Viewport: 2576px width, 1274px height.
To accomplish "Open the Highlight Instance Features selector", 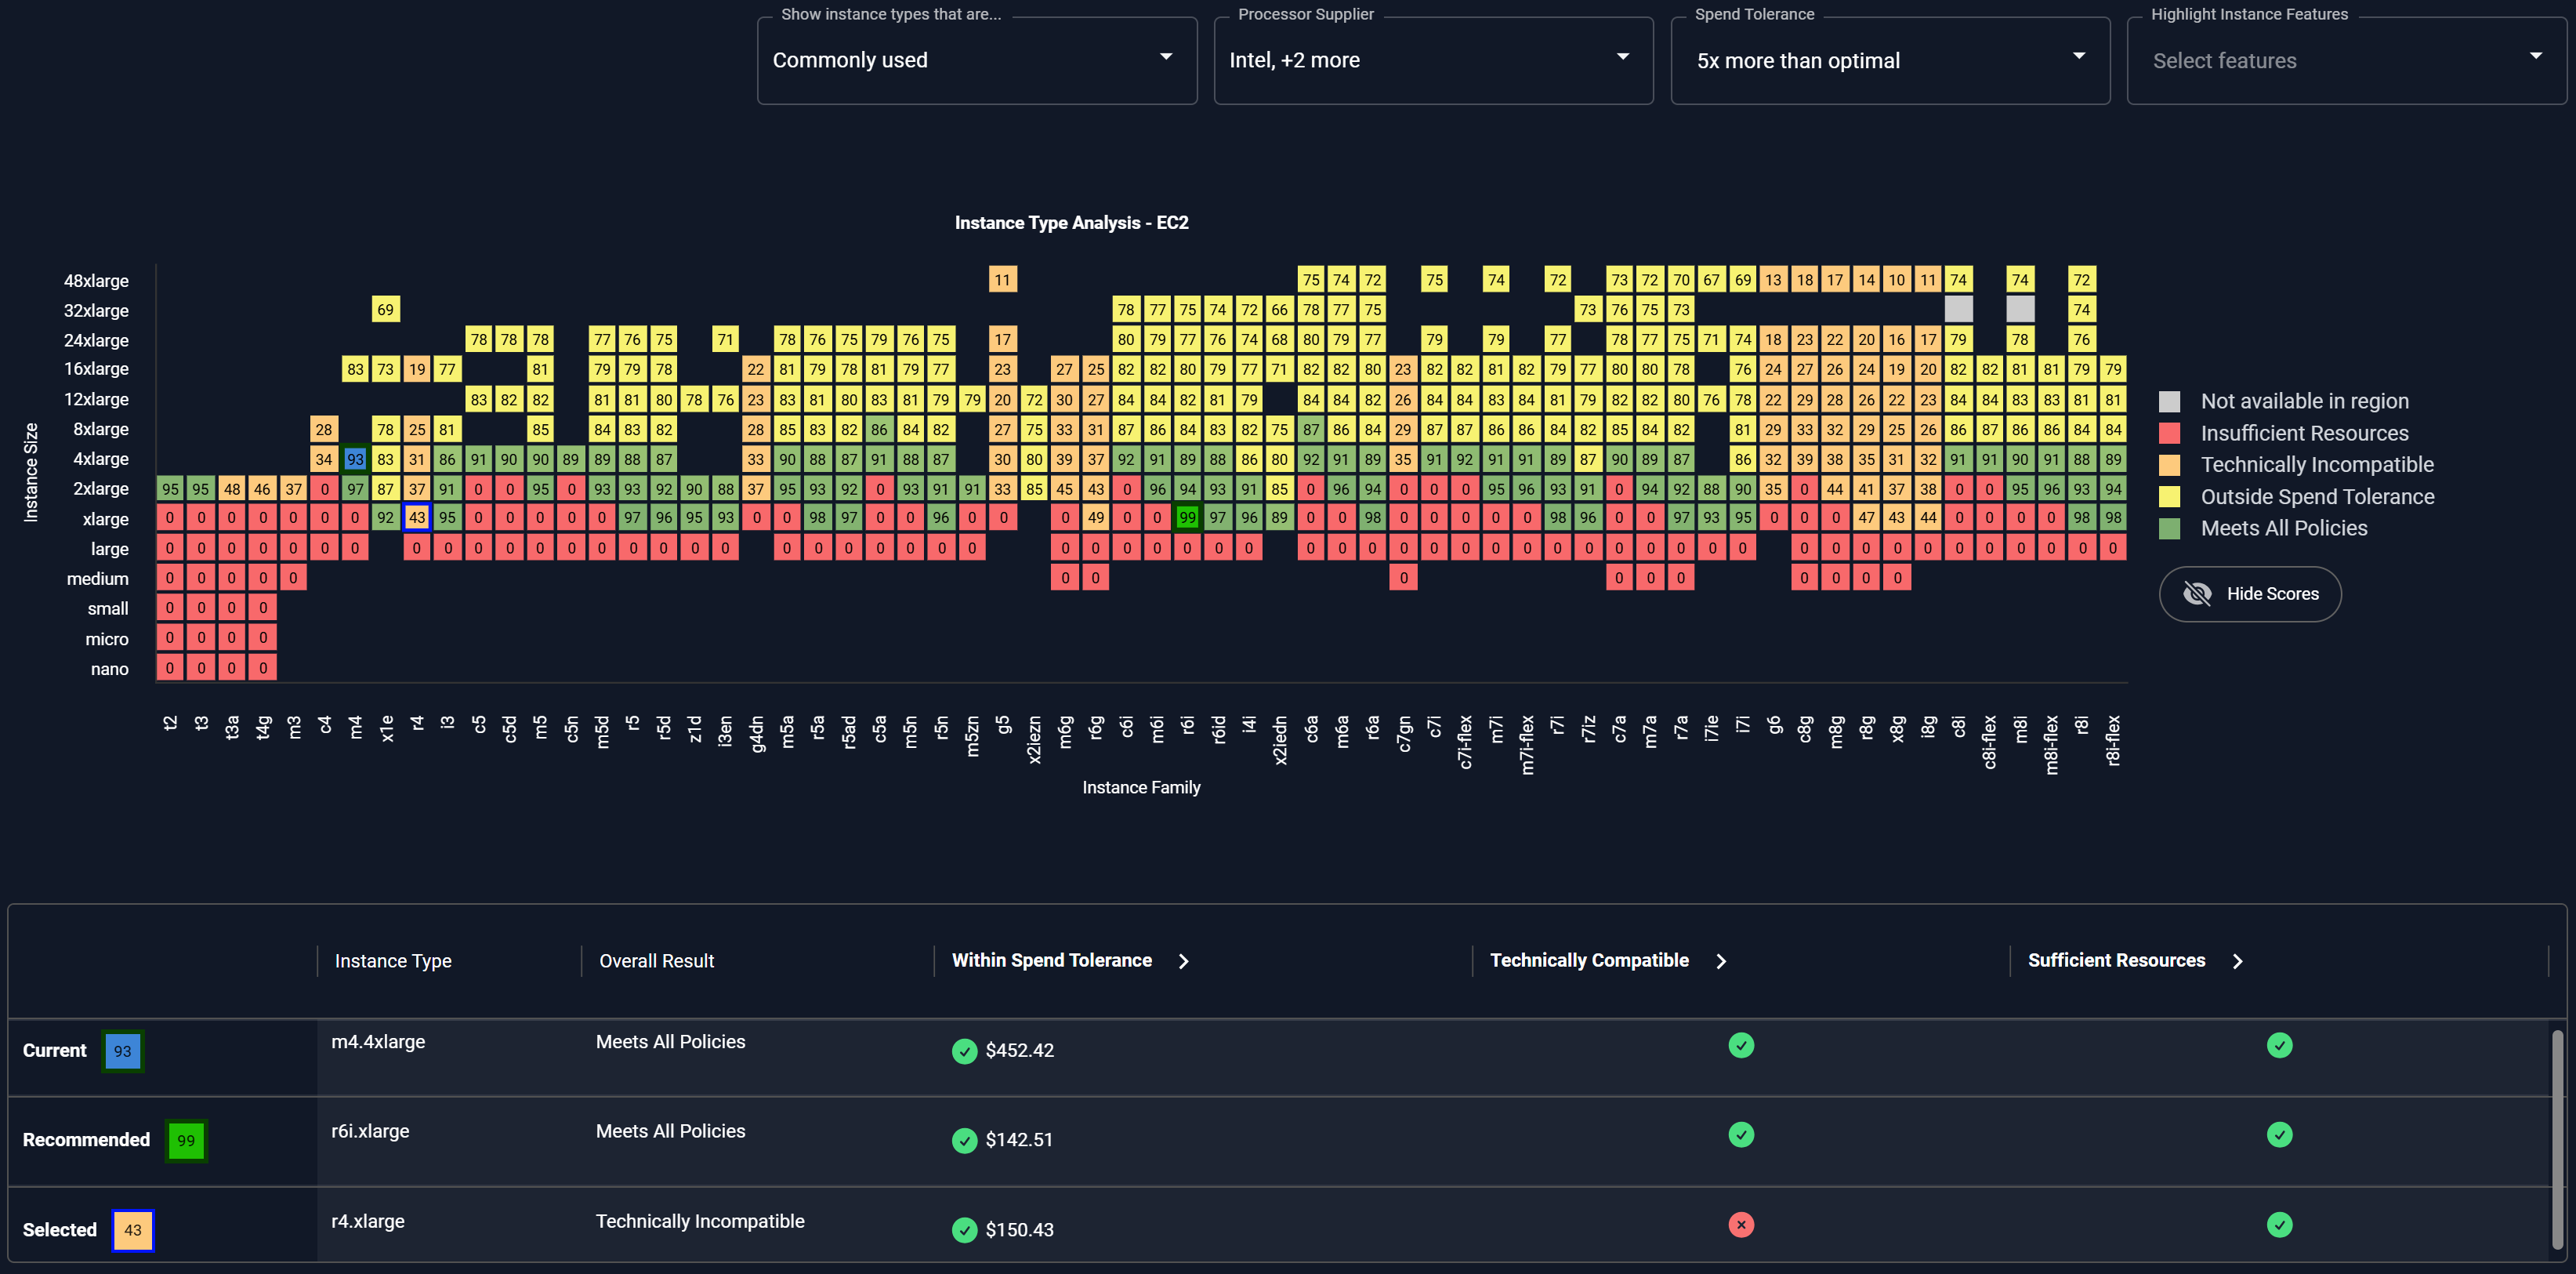I will tap(2345, 60).
